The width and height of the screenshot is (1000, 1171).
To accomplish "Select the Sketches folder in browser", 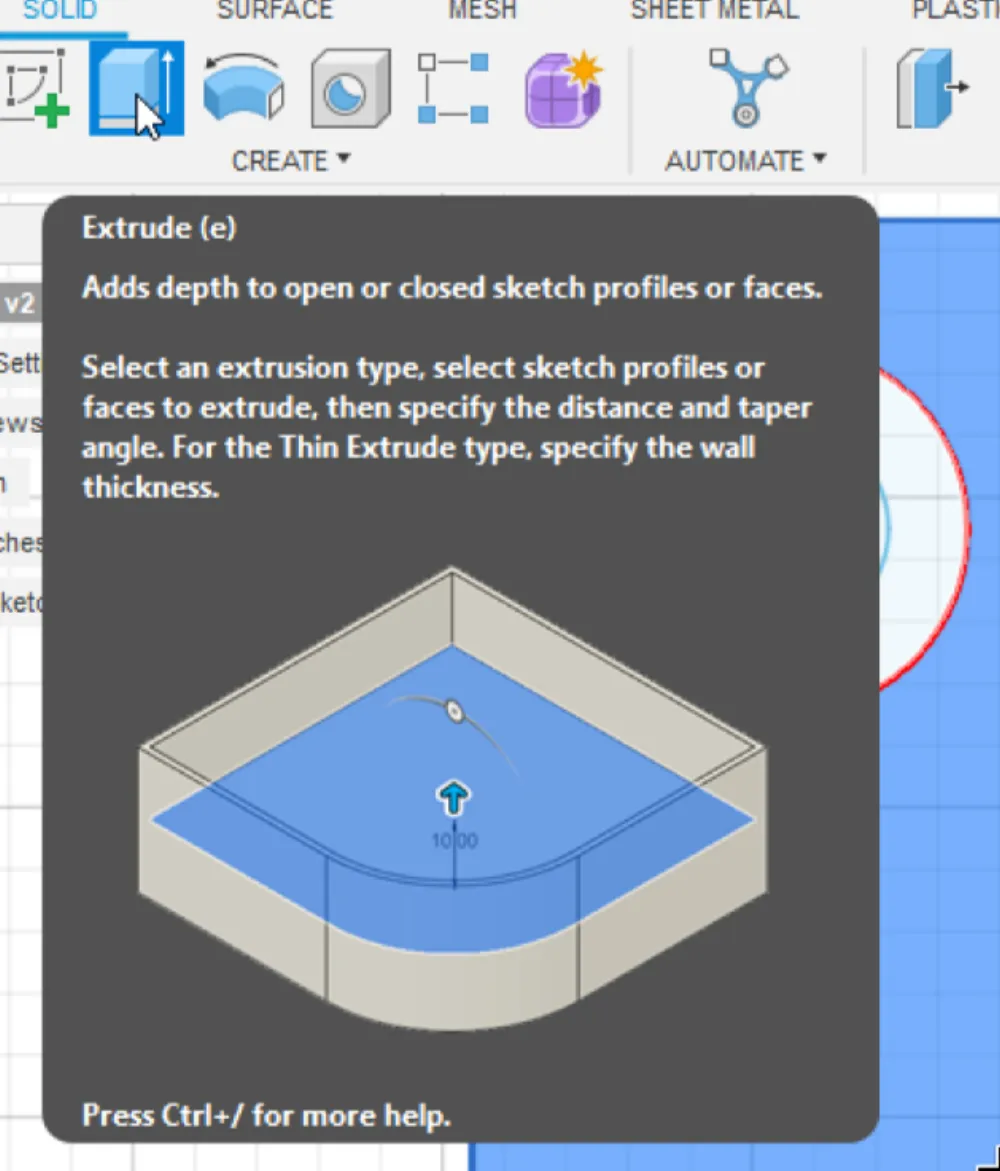I will coord(20,542).
